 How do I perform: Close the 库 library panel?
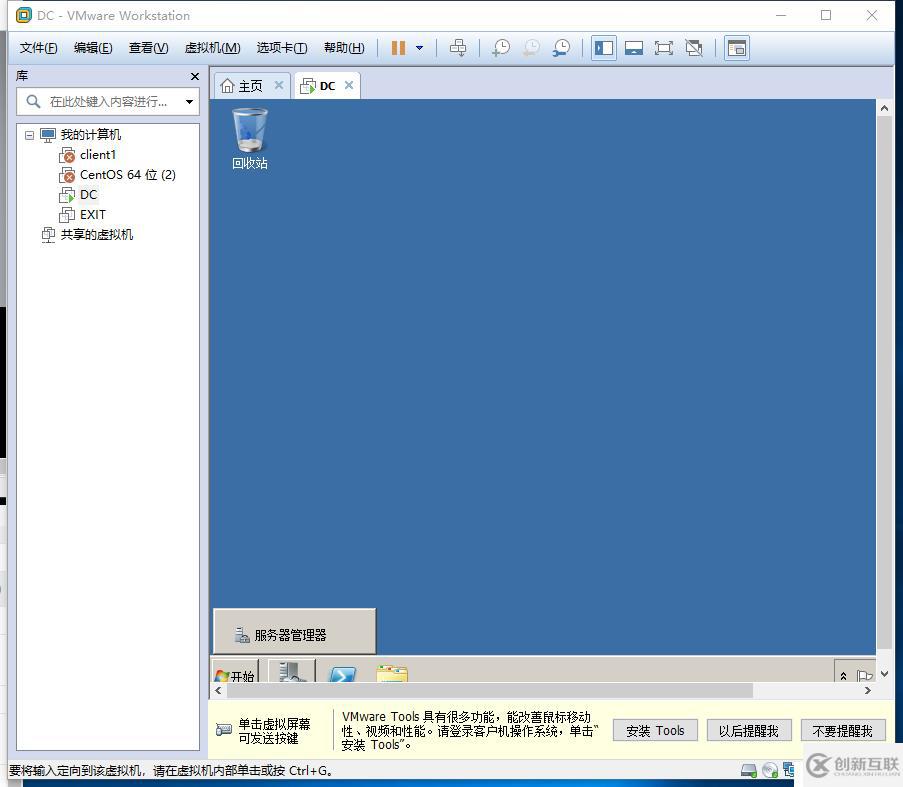(x=195, y=77)
